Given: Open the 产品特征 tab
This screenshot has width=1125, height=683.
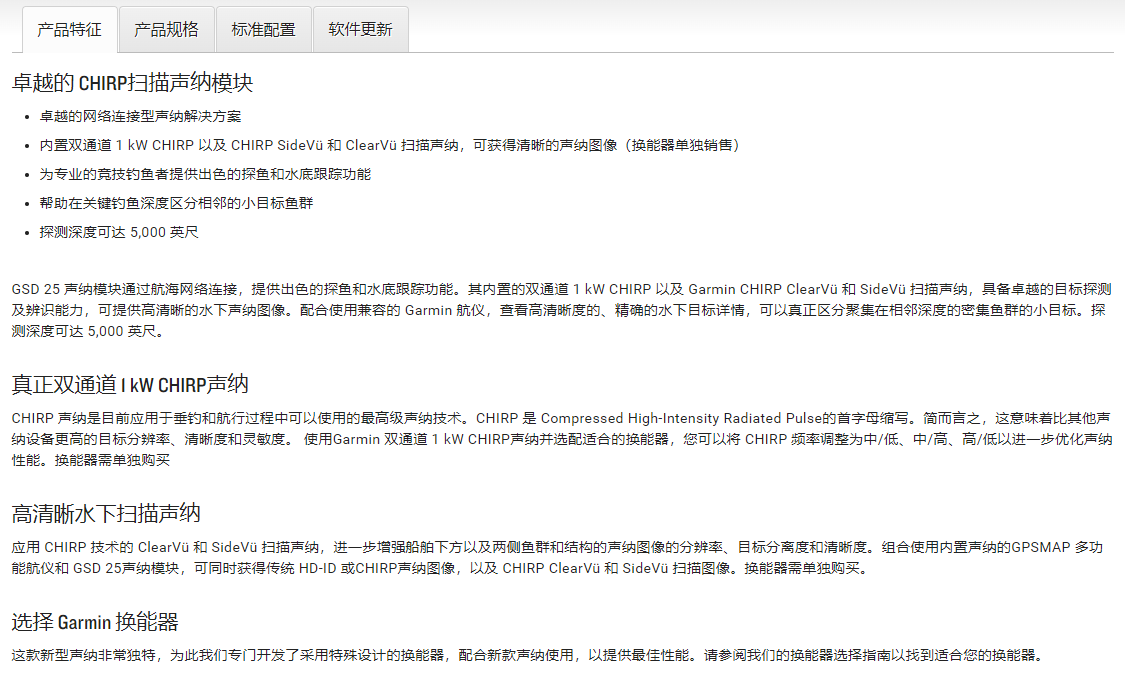Looking at the screenshot, I should [x=70, y=29].
